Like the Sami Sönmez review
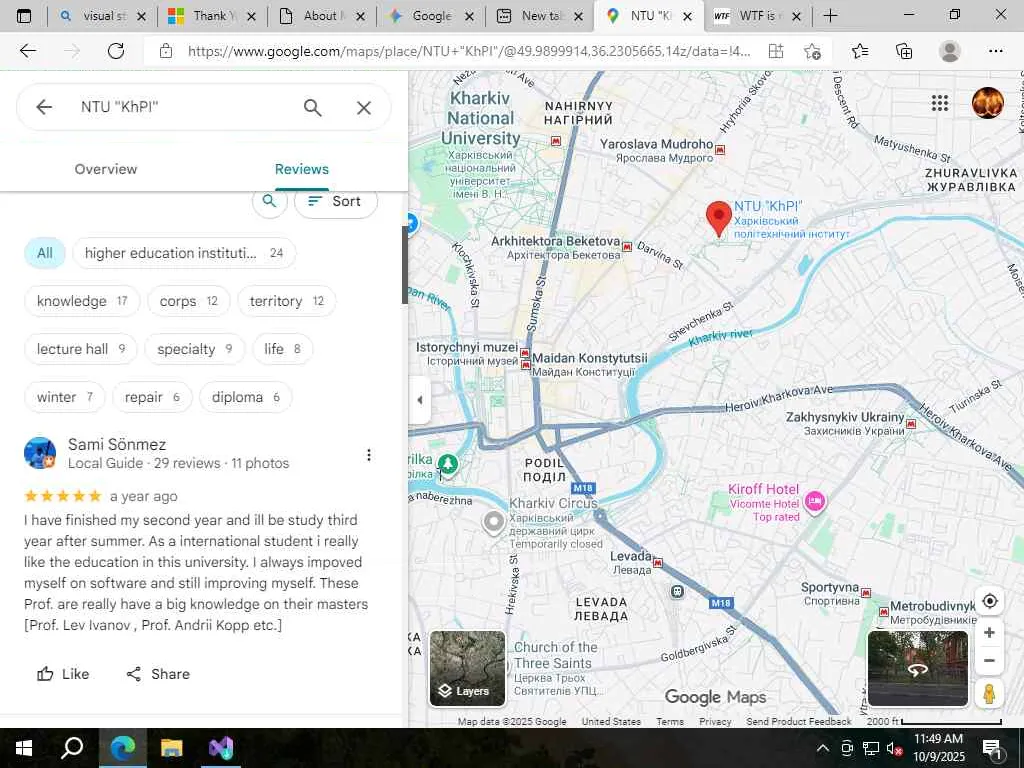 click(x=63, y=674)
